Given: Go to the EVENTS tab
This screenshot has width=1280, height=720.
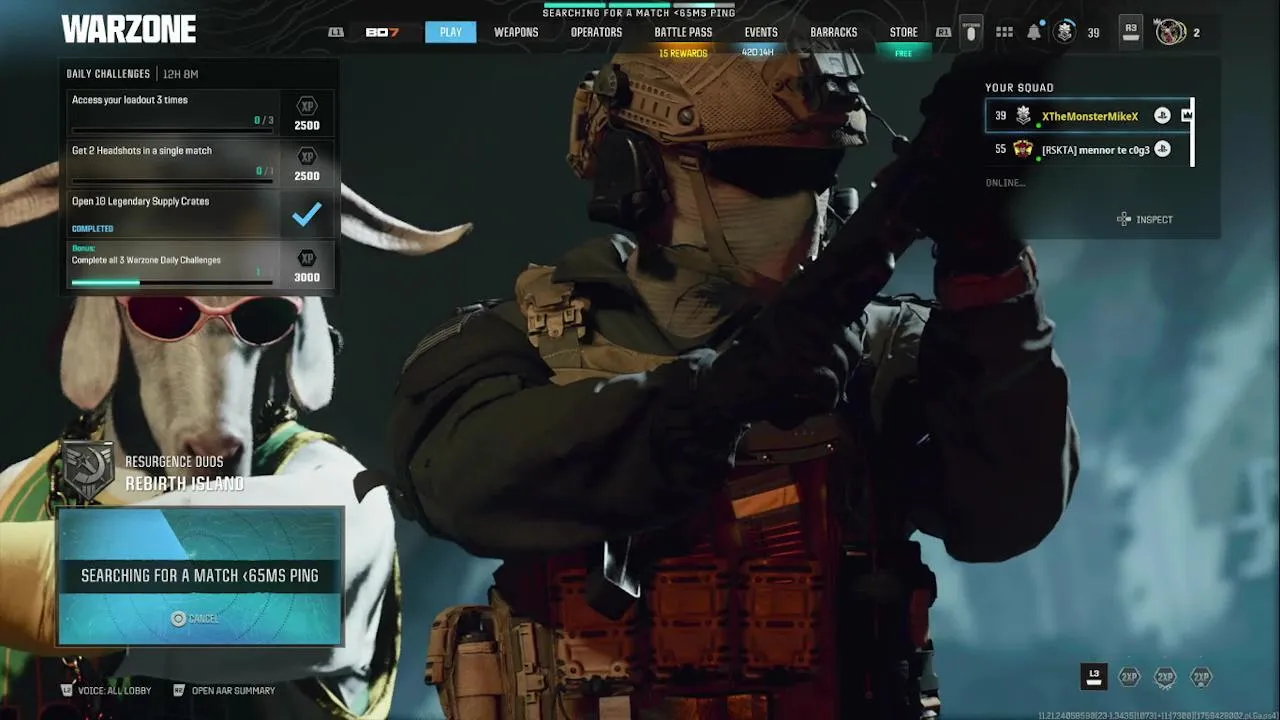Looking at the screenshot, I should (x=761, y=32).
